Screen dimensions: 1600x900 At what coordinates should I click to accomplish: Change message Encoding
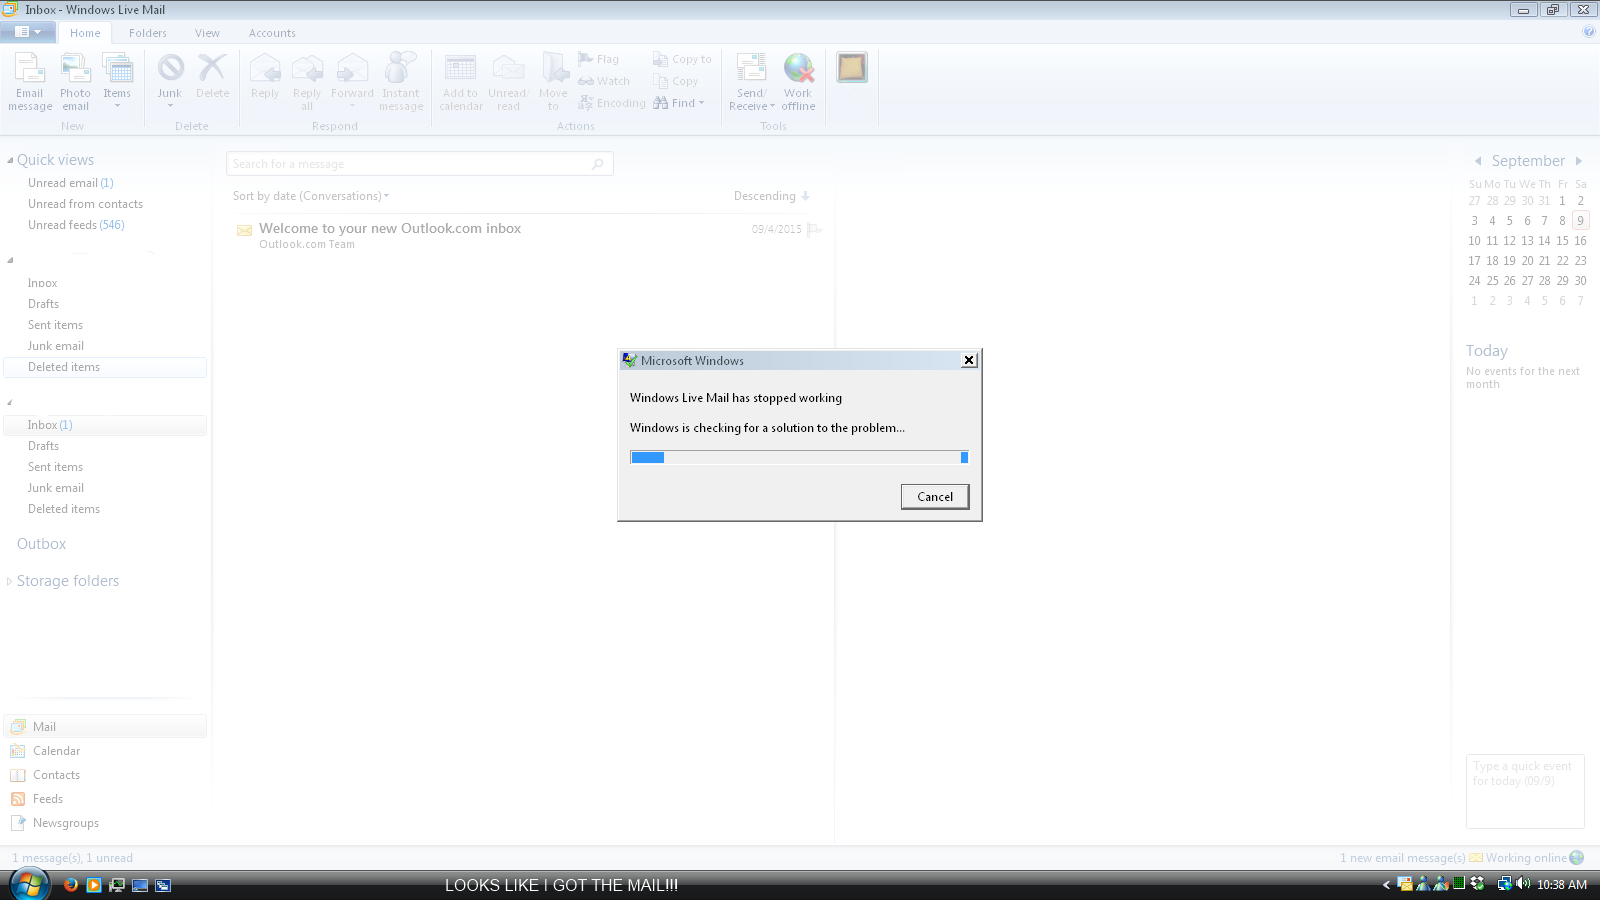point(611,103)
